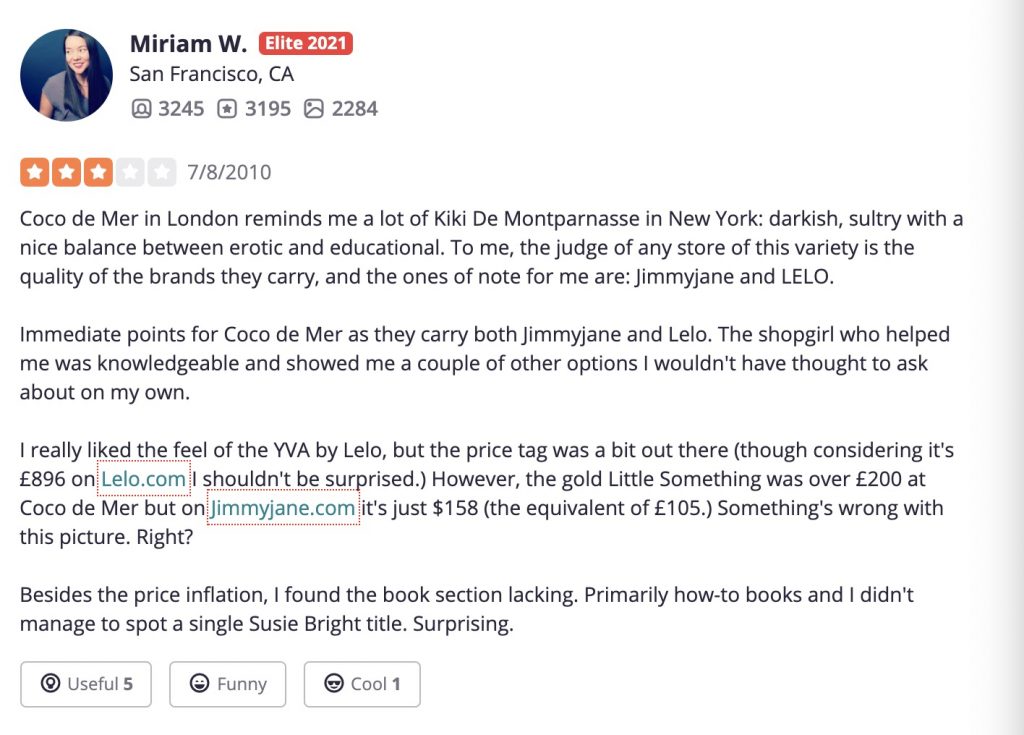Click the second orange rating star
The height and width of the screenshot is (735, 1024).
point(66,172)
